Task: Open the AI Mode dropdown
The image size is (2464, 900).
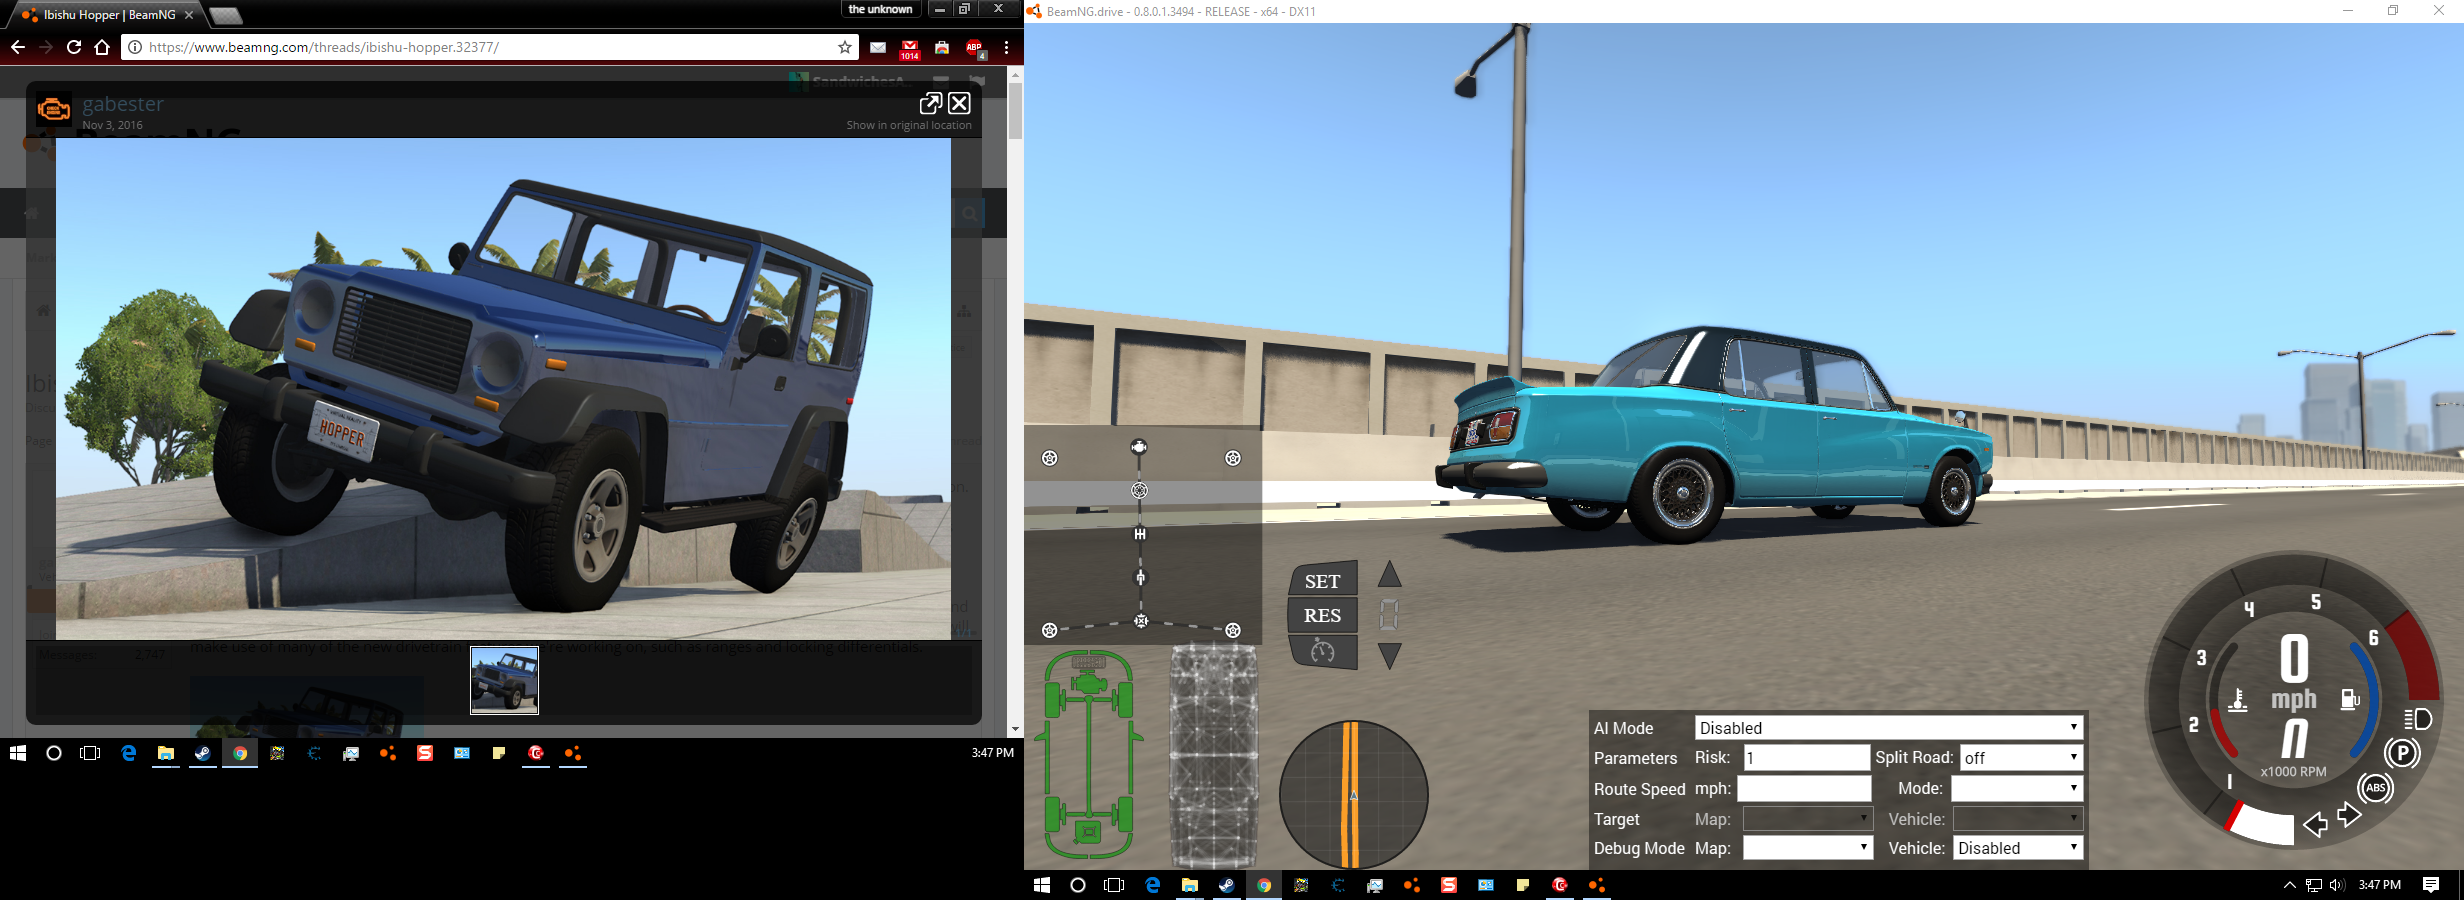Action: 1888,728
